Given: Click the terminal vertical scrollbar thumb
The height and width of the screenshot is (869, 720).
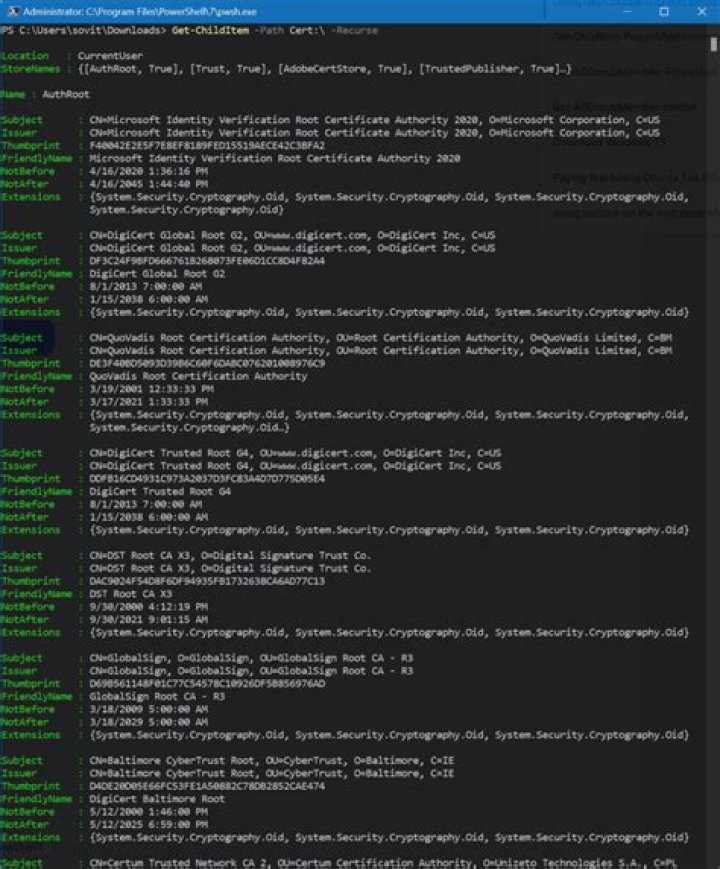Looking at the screenshot, I should coord(713,45).
